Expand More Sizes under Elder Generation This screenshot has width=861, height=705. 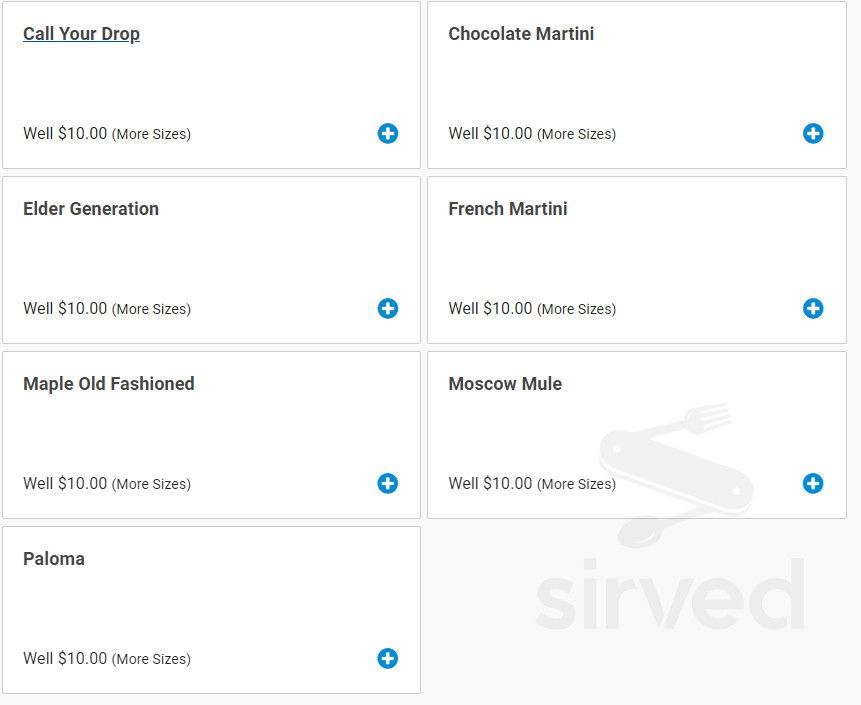(x=151, y=309)
